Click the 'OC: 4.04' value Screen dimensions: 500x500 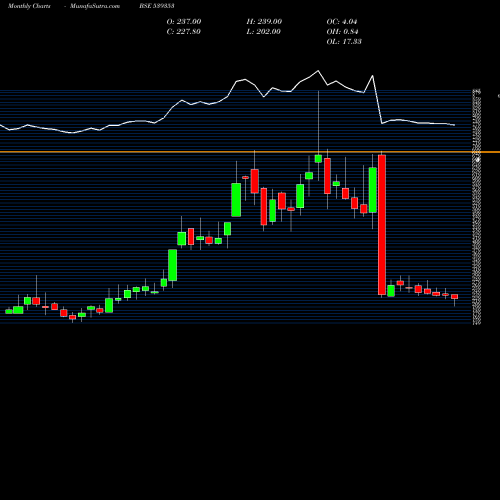click(342, 22)
